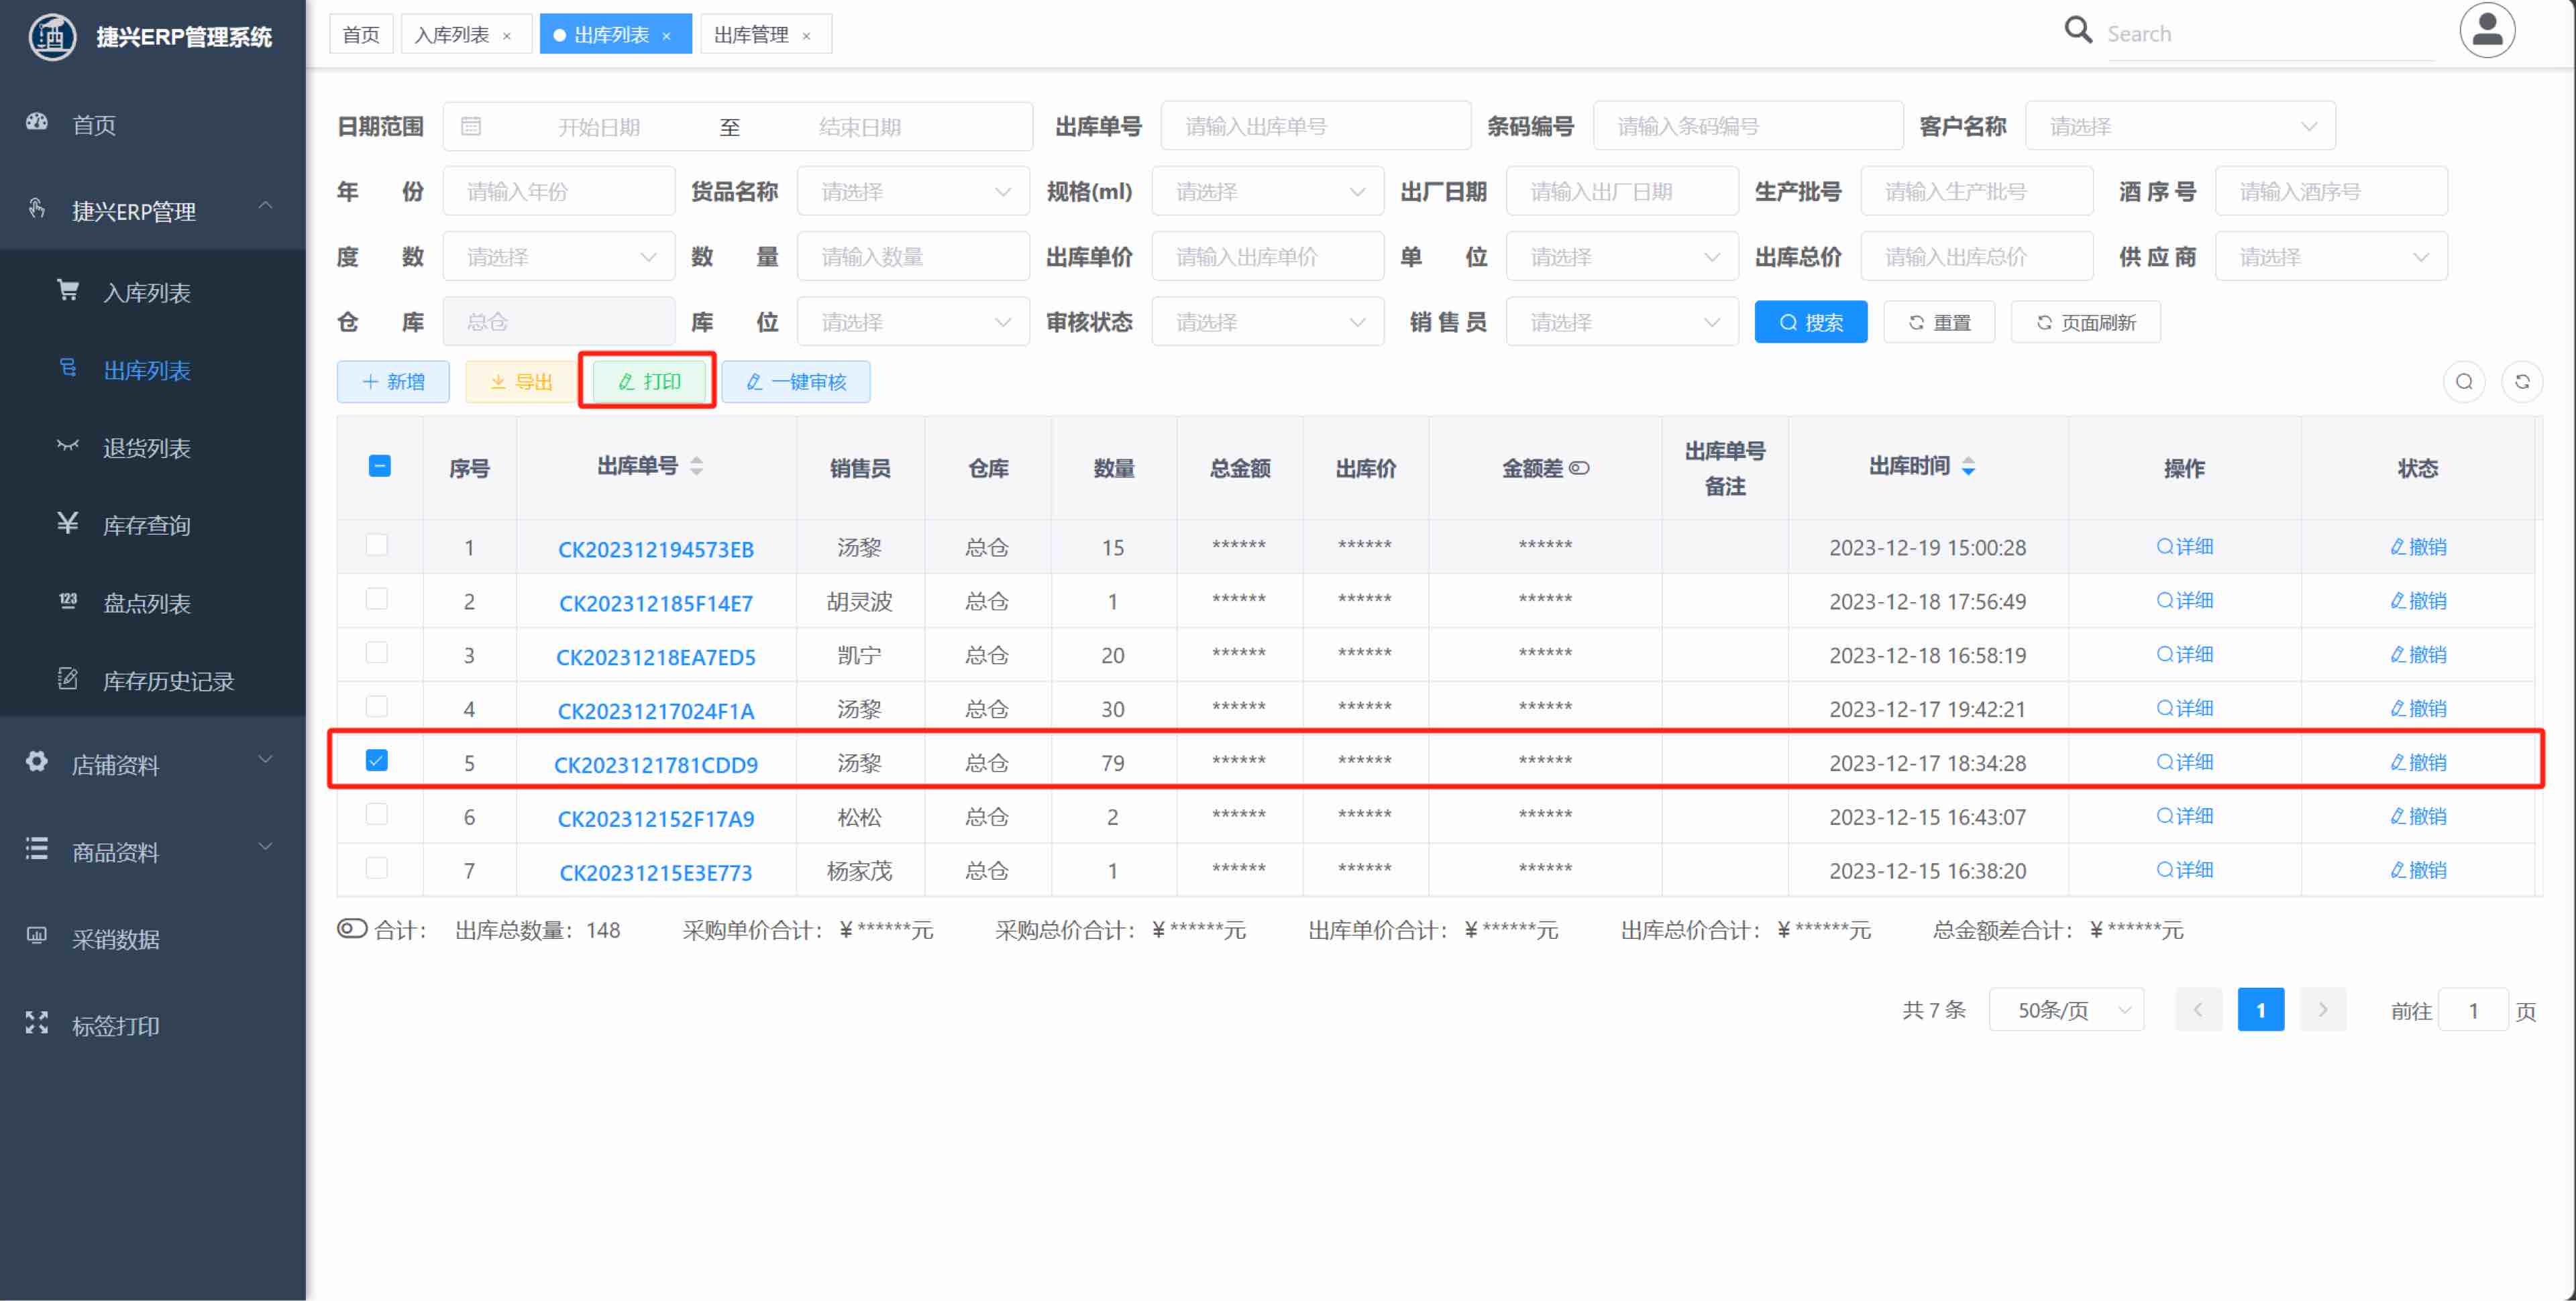Toggle the 合计 totals visibility switch

352,929
